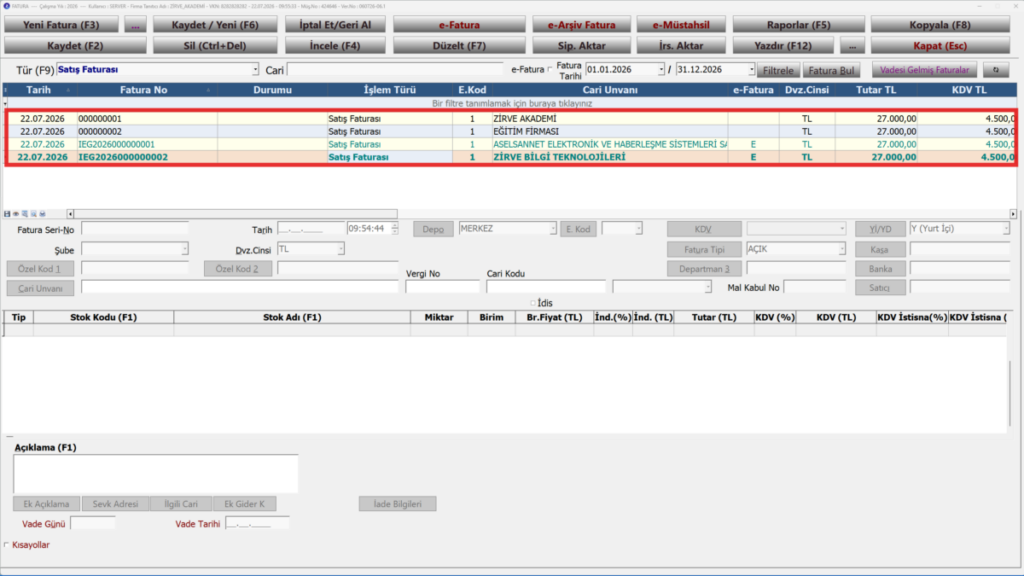The height and width of the screenshot is (576, 1024).
Task: Open the Tür (F9) Satış Faturası dropdown
Action: tap(255, 70)
